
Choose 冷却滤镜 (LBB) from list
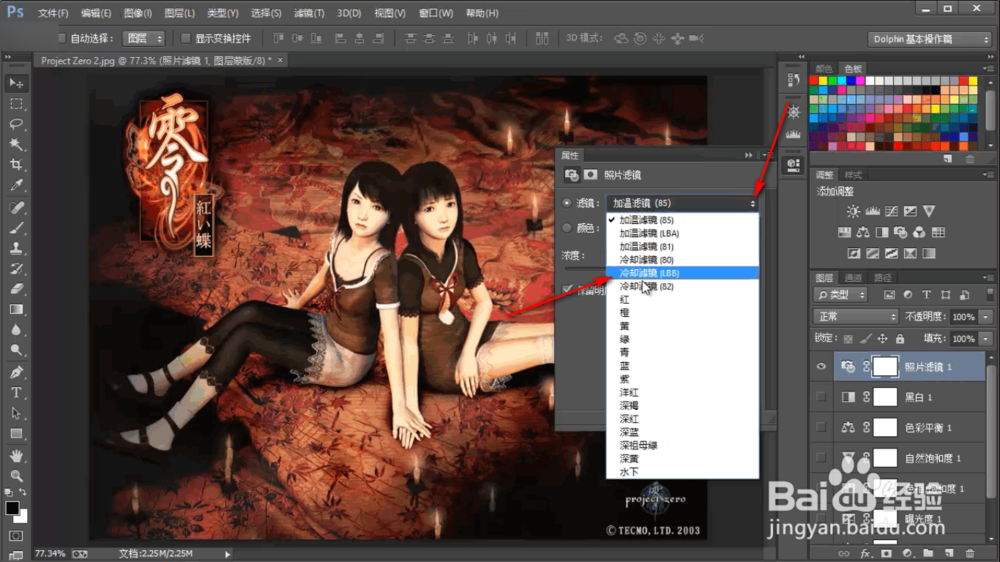pos(682,273)
